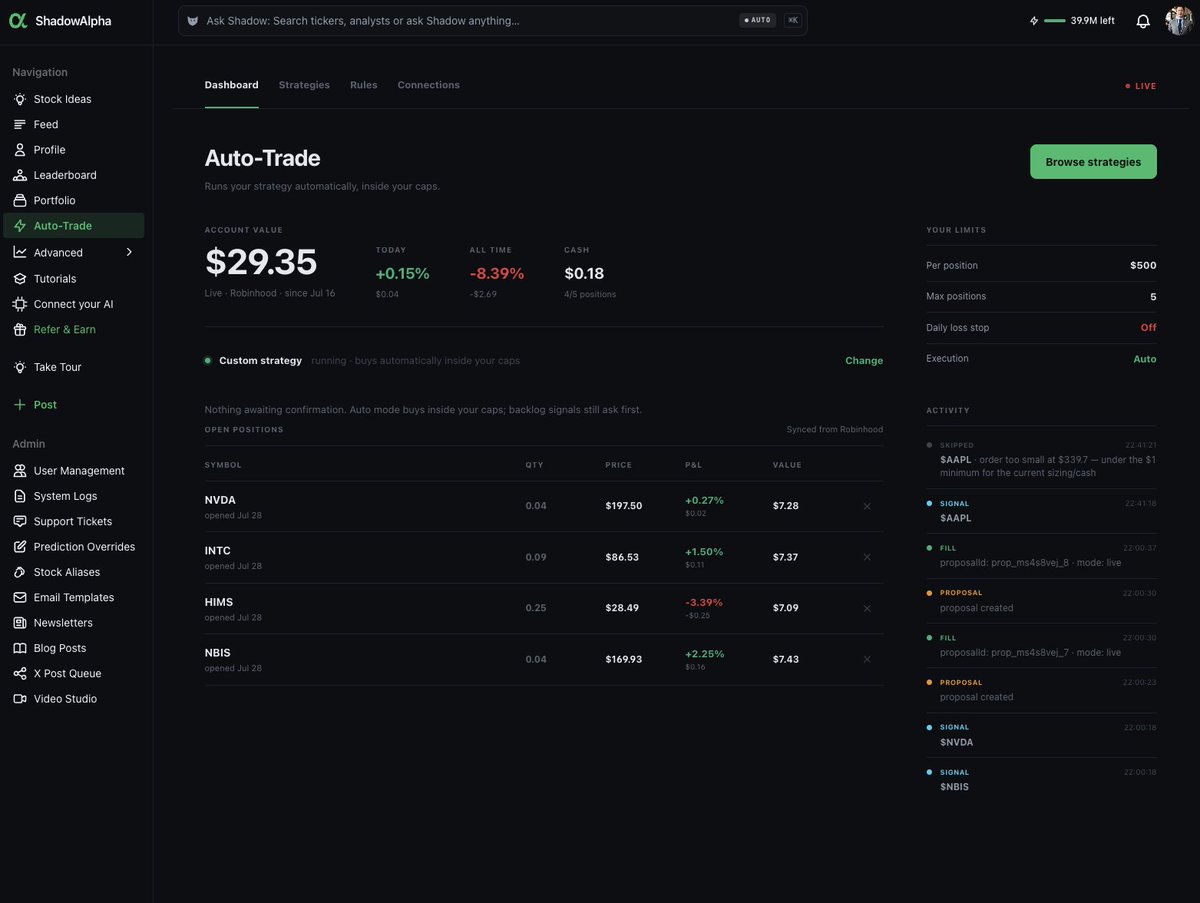Click the INTC symbol
Screen dimensions: 1200x903
[x=218, y=551]
